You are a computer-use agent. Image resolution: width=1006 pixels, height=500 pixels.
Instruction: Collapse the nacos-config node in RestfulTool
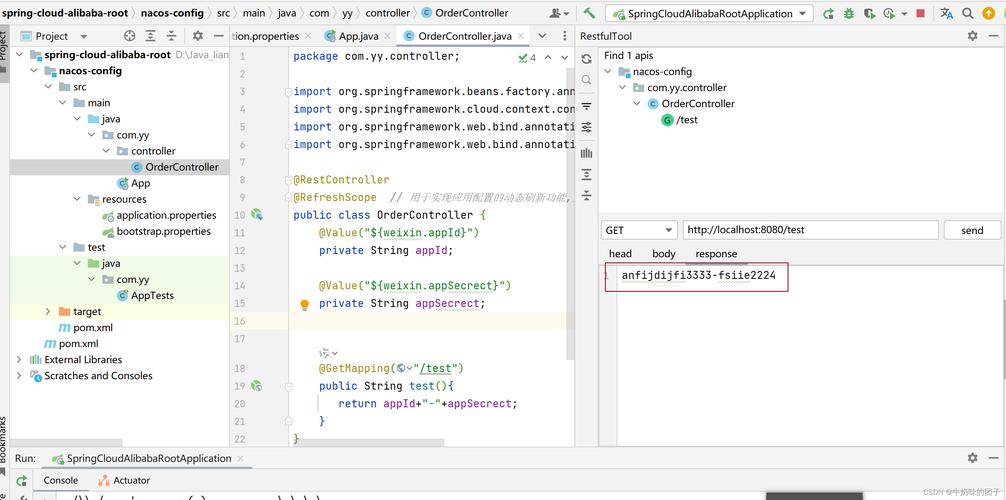(610, 72)
